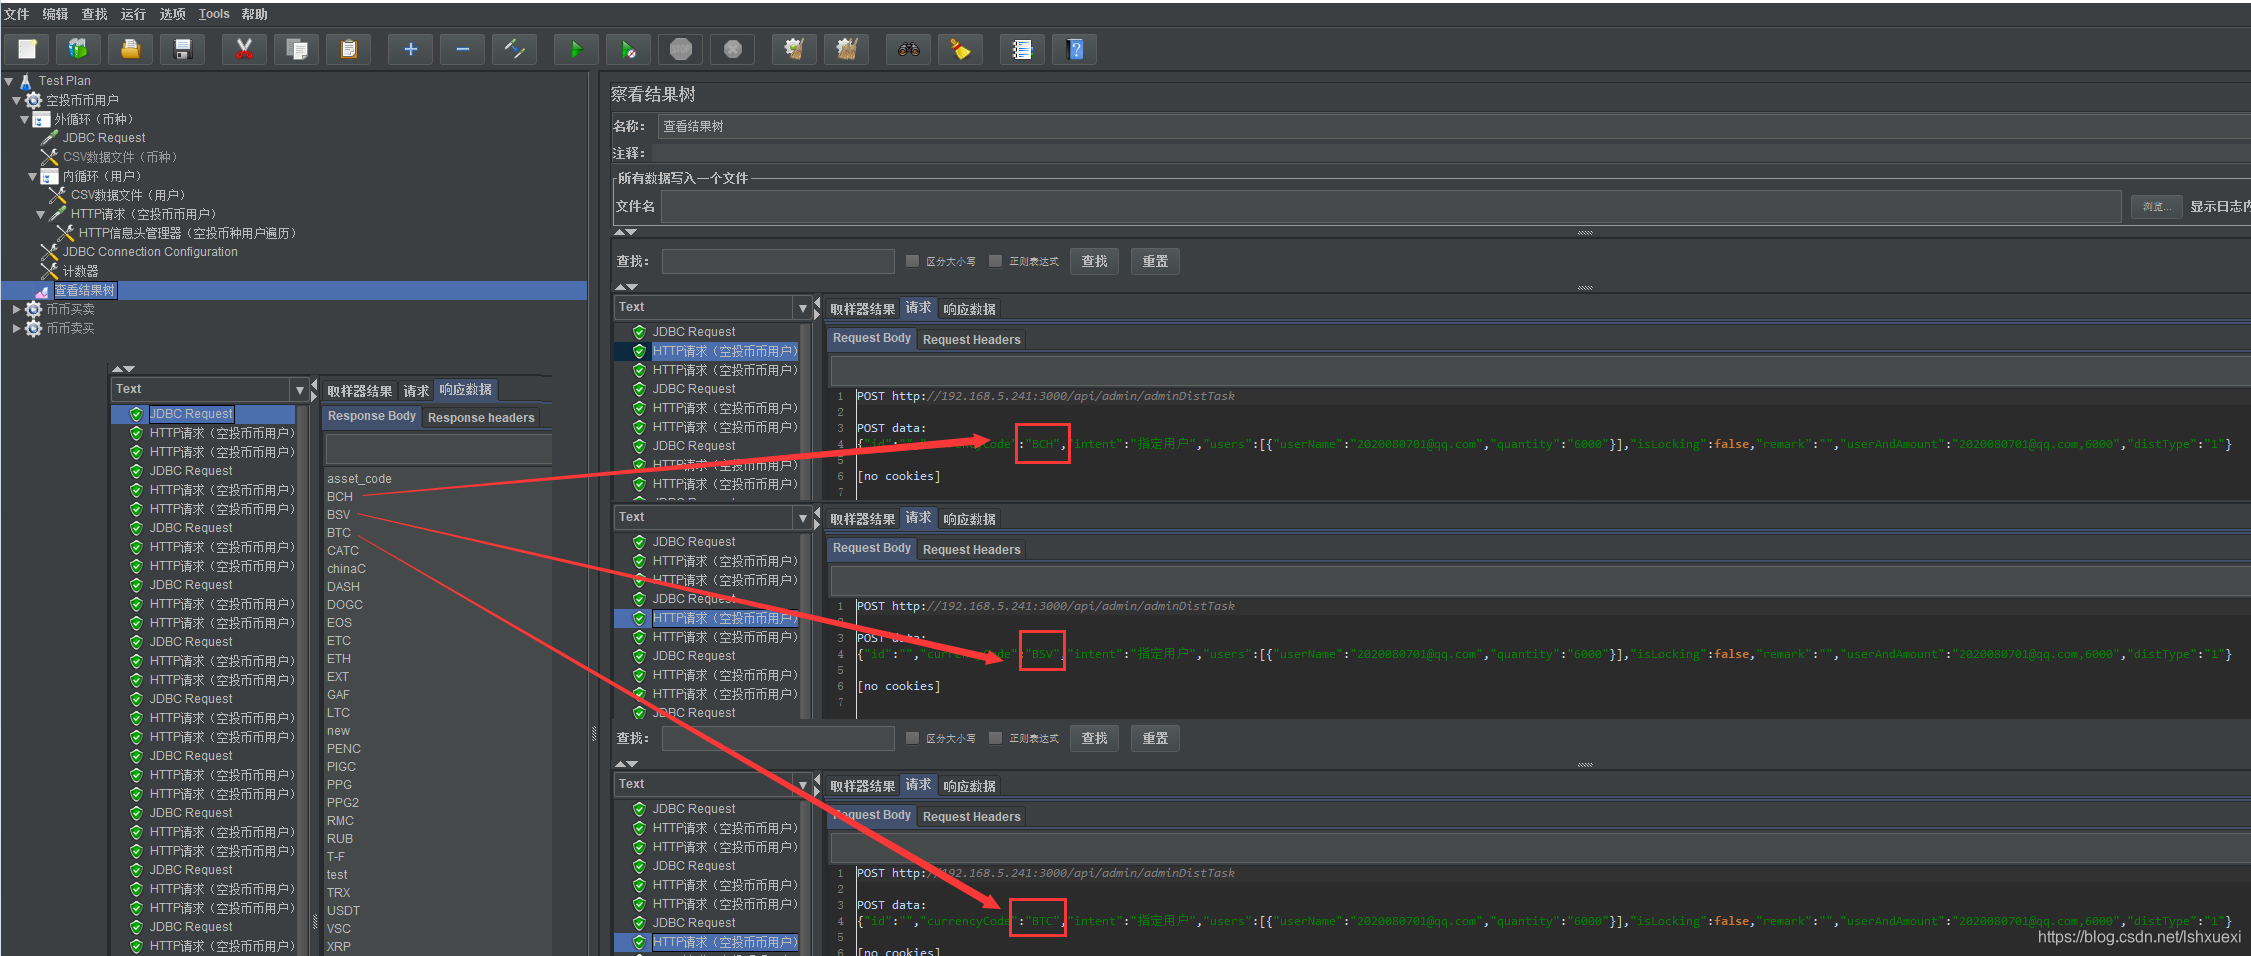This screenshot has width=2251, height=956.
Task: Clear all results with double-broom icon
Action: coord(846,49)
